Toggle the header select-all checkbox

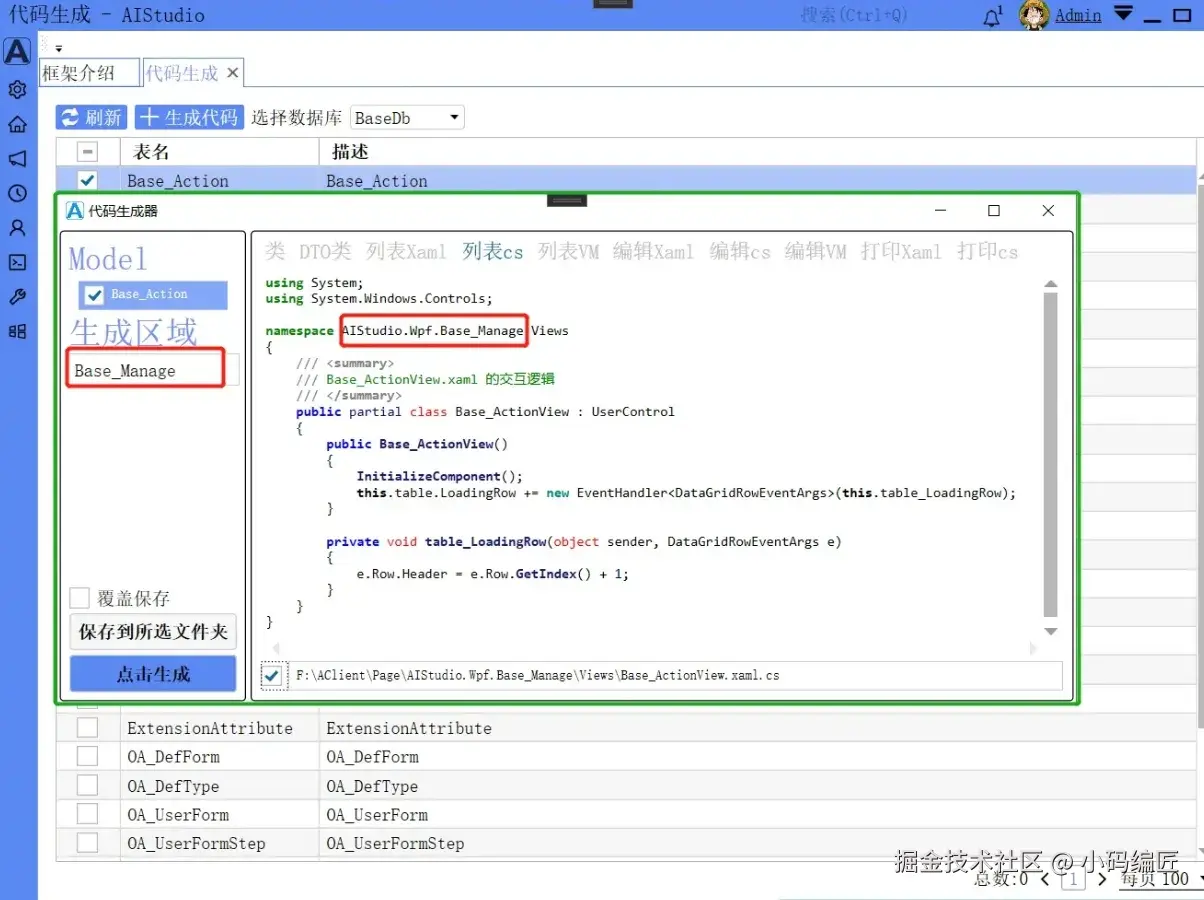pos(87,152)
